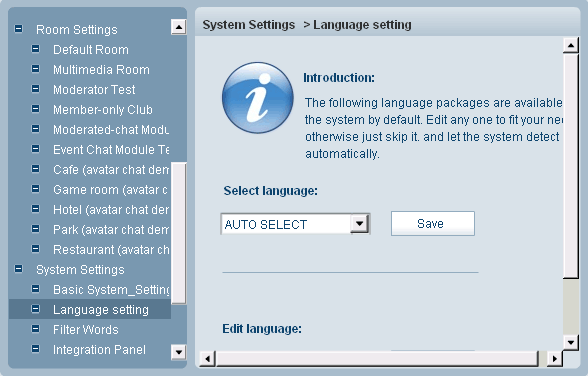Open Moderator Test room item
This screenshot has width=588, height=376.
94,90
